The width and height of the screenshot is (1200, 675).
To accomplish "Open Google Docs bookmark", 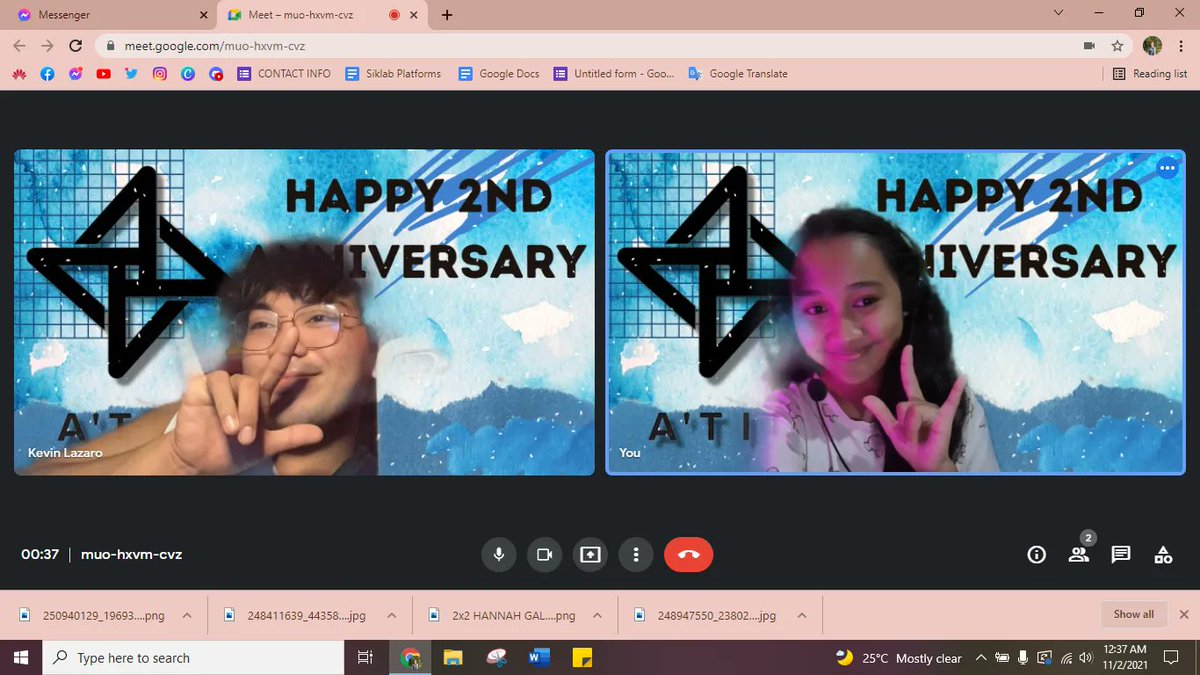I will [x=499, y=73].
